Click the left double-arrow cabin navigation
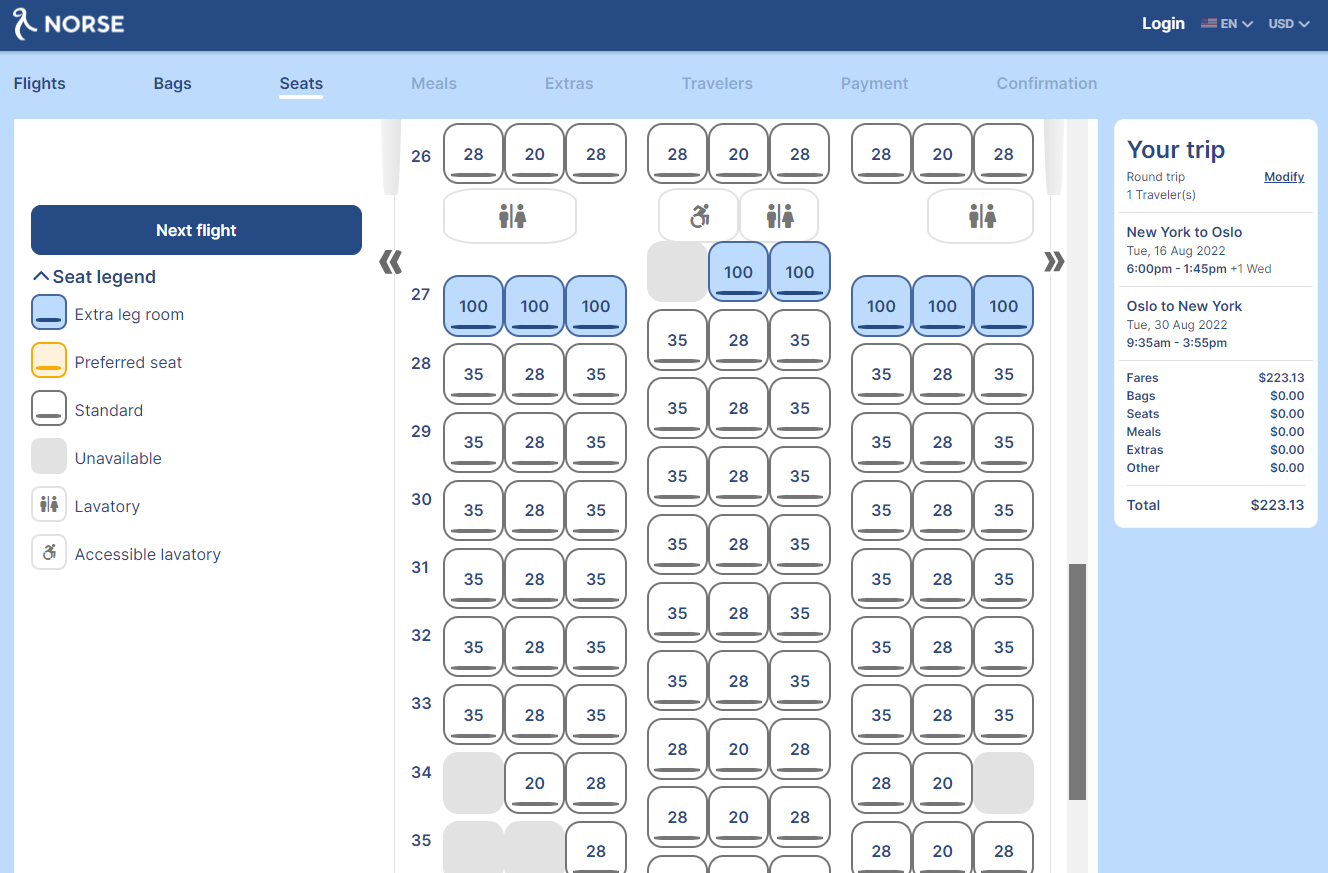 point(390,262)
